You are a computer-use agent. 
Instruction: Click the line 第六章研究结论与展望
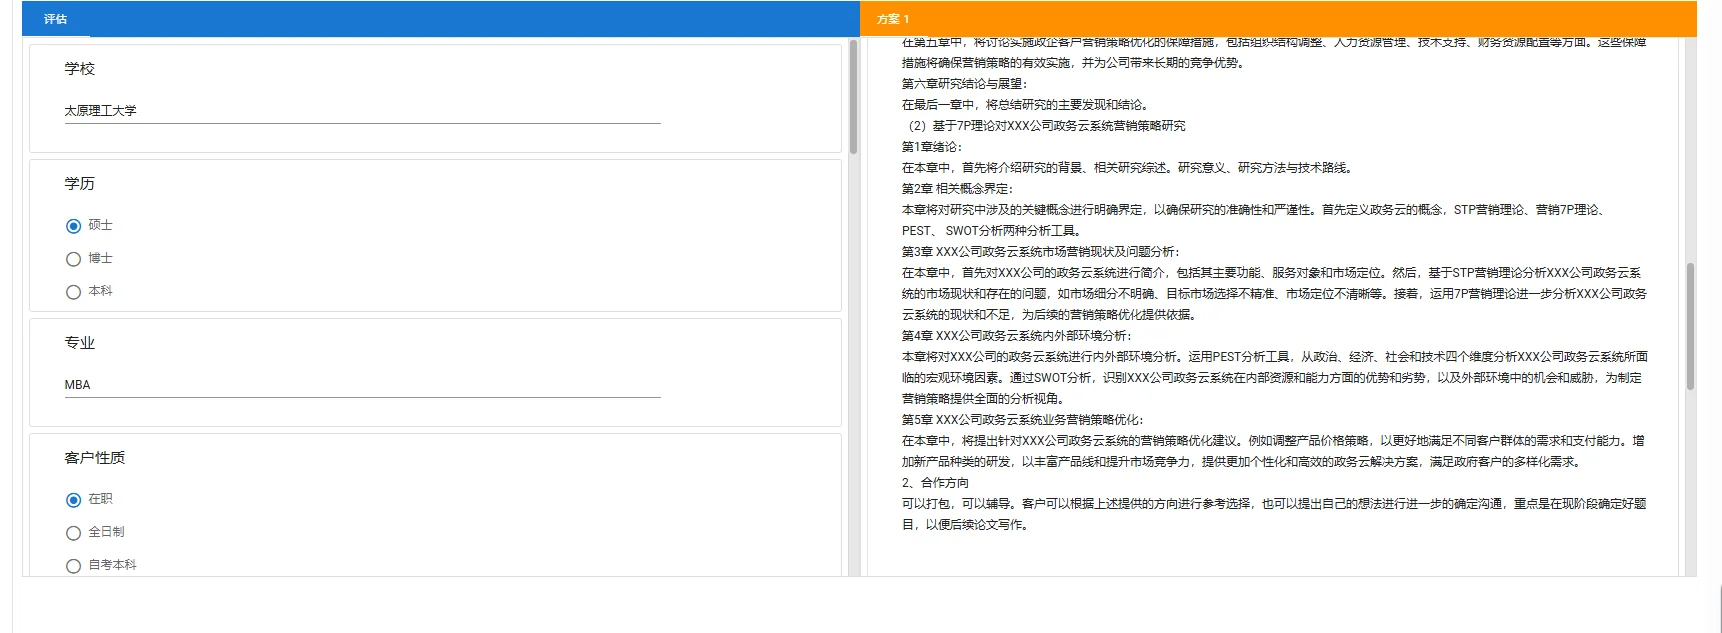click(964, 84)
